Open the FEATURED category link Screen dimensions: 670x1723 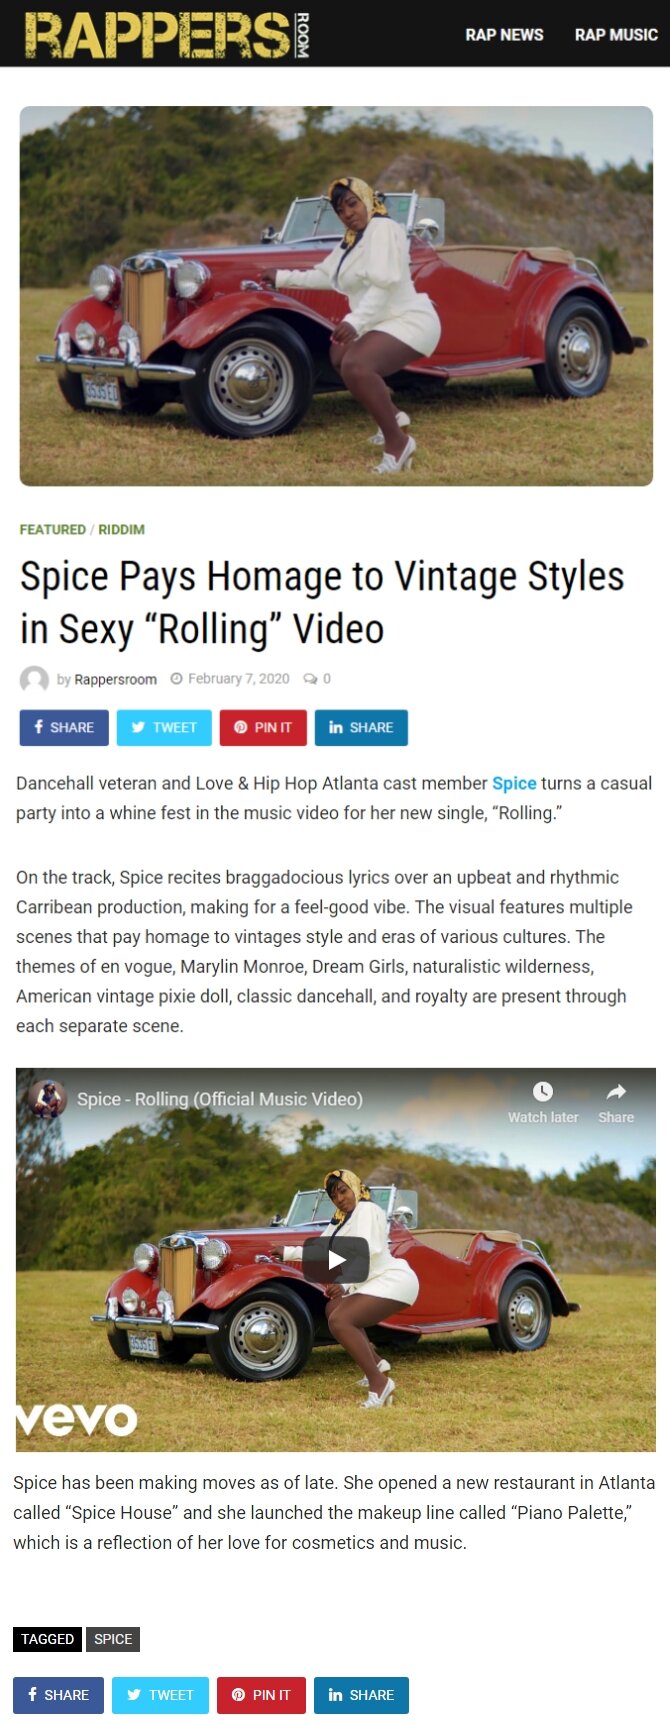coord(53,529)
